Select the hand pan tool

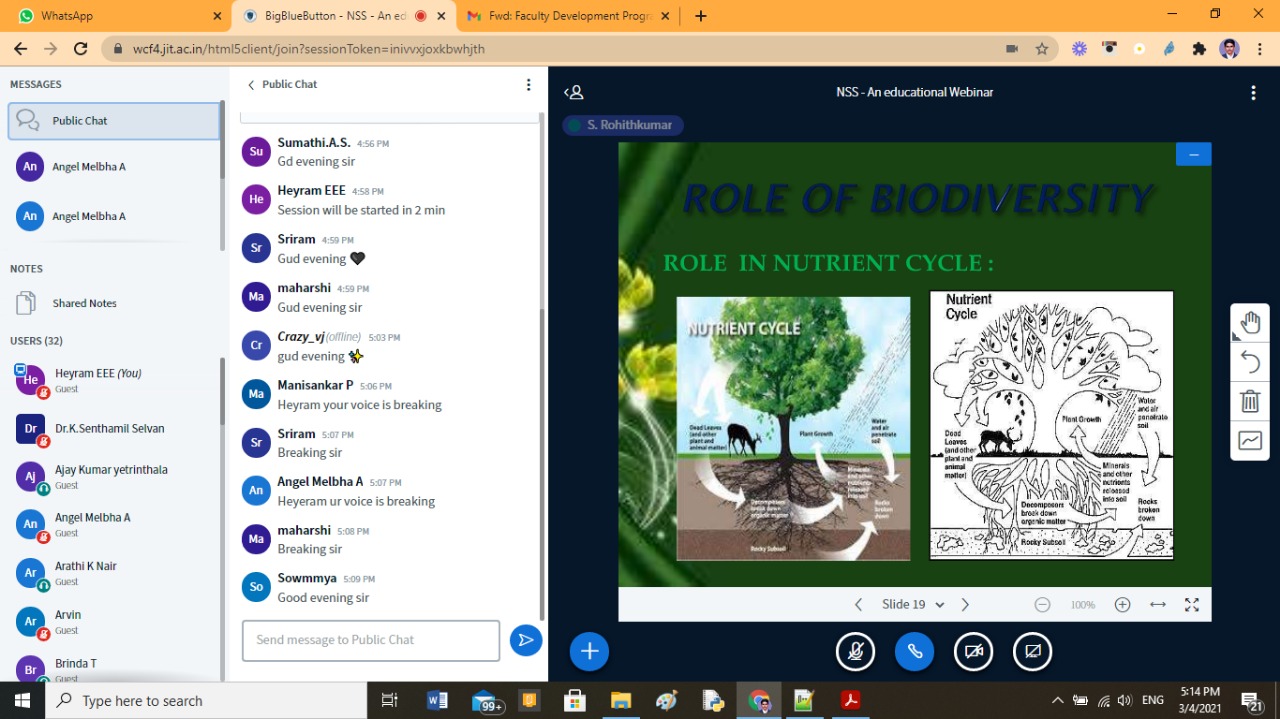(x=1249, y=321)
